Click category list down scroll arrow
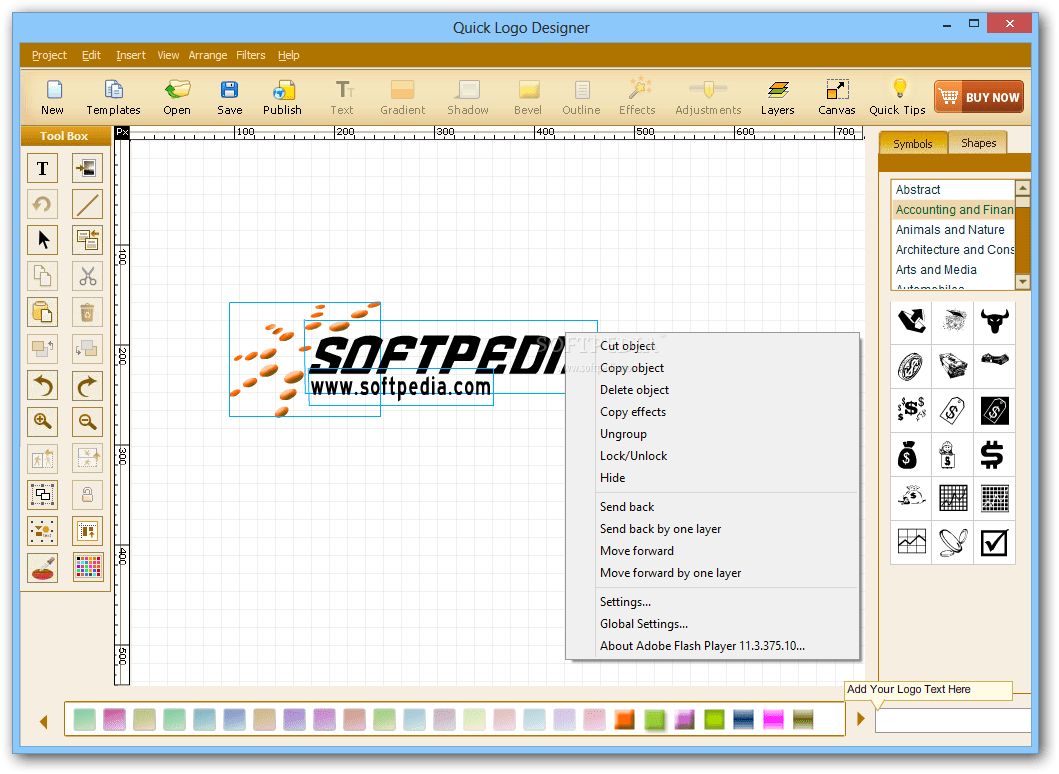The height and width of the screenshot is (774, 1059). [1023, 282]
